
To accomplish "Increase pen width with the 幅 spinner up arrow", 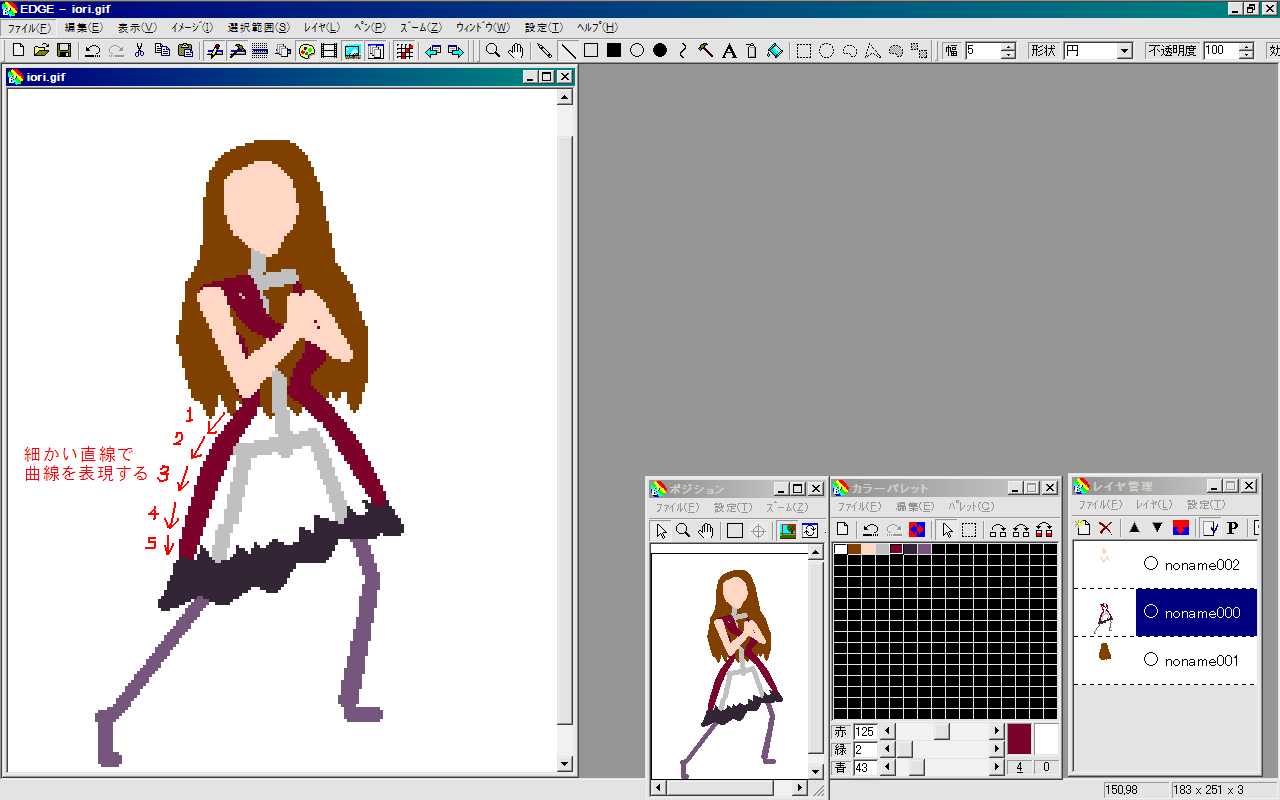I will point(1008,46).
